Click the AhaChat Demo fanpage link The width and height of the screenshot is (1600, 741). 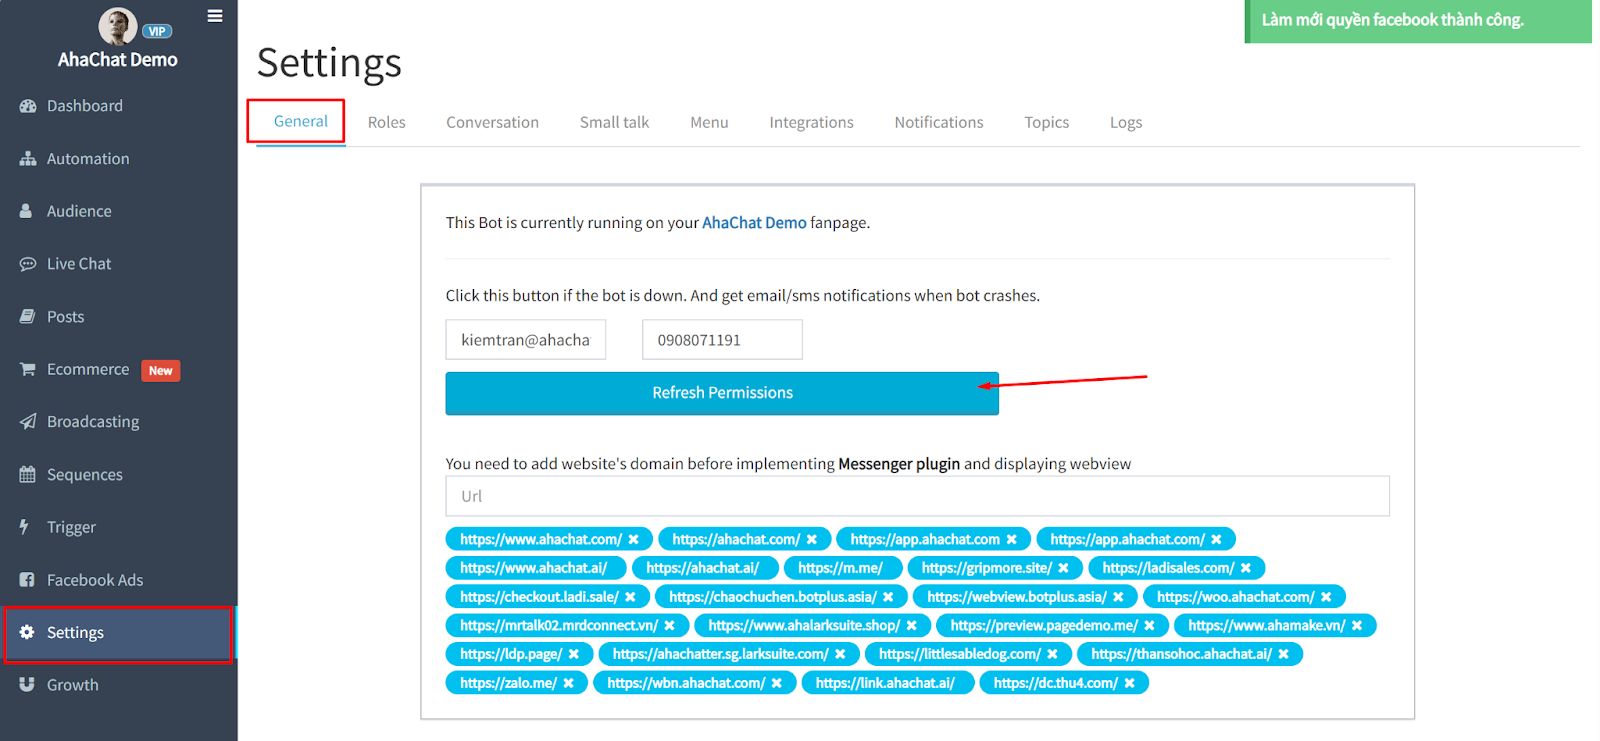coord(754,223)
